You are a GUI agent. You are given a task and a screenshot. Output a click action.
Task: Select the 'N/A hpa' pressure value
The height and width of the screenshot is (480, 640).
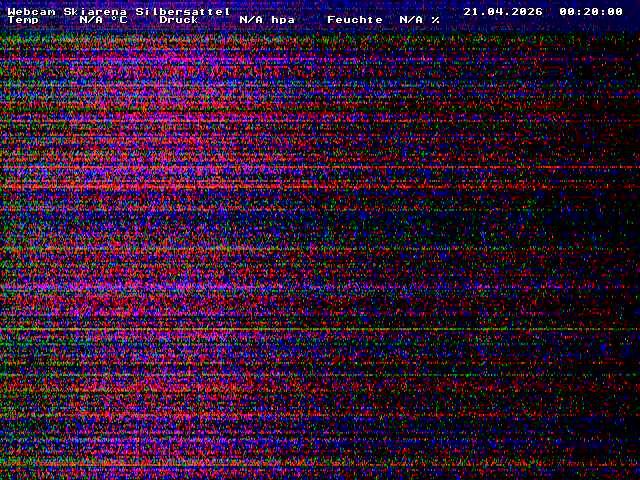pos(267,20)
